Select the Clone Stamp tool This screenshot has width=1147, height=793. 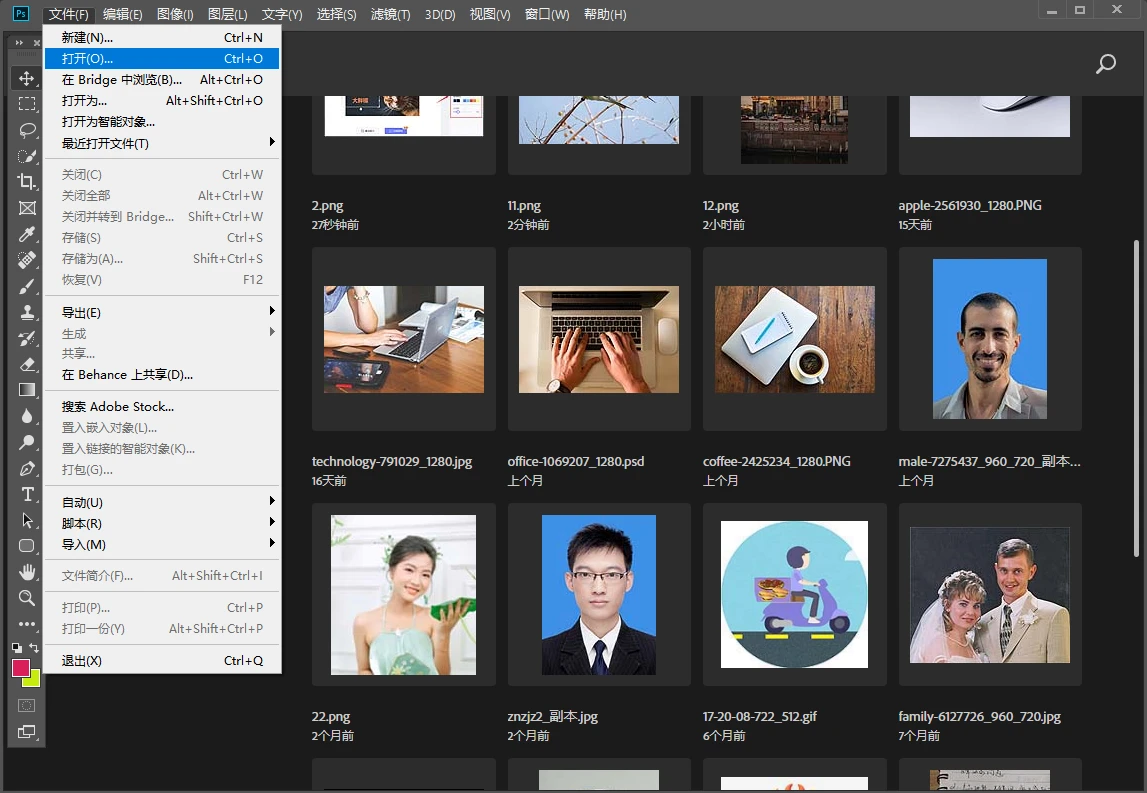pos(27,312)
